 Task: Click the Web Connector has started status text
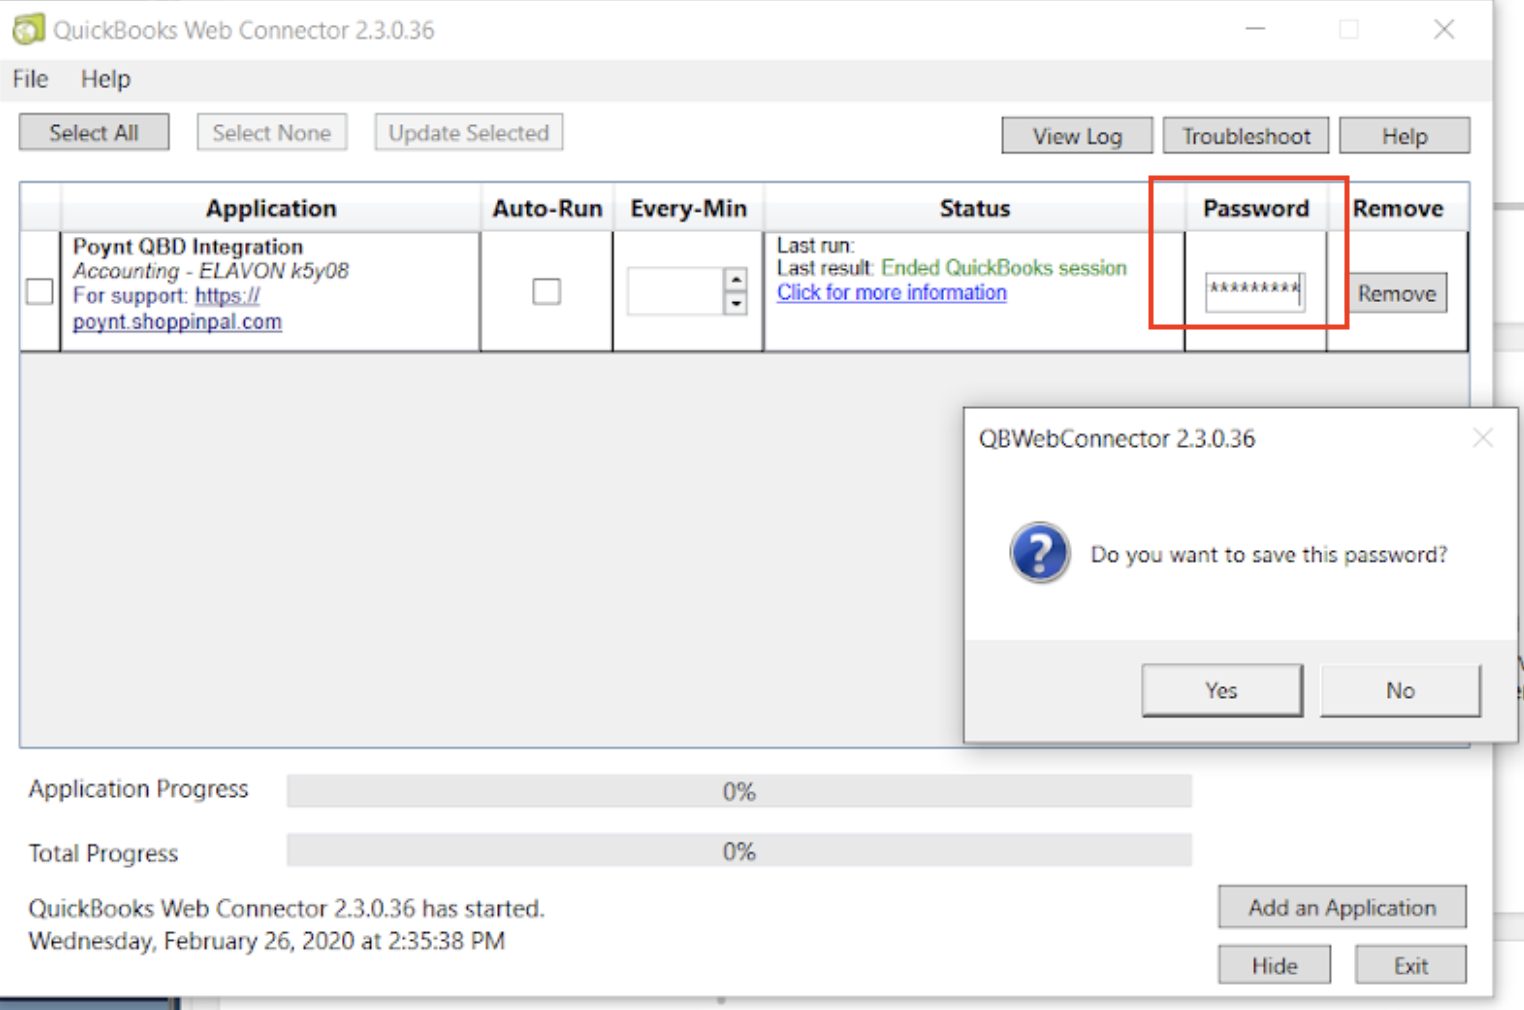point(286,908)
